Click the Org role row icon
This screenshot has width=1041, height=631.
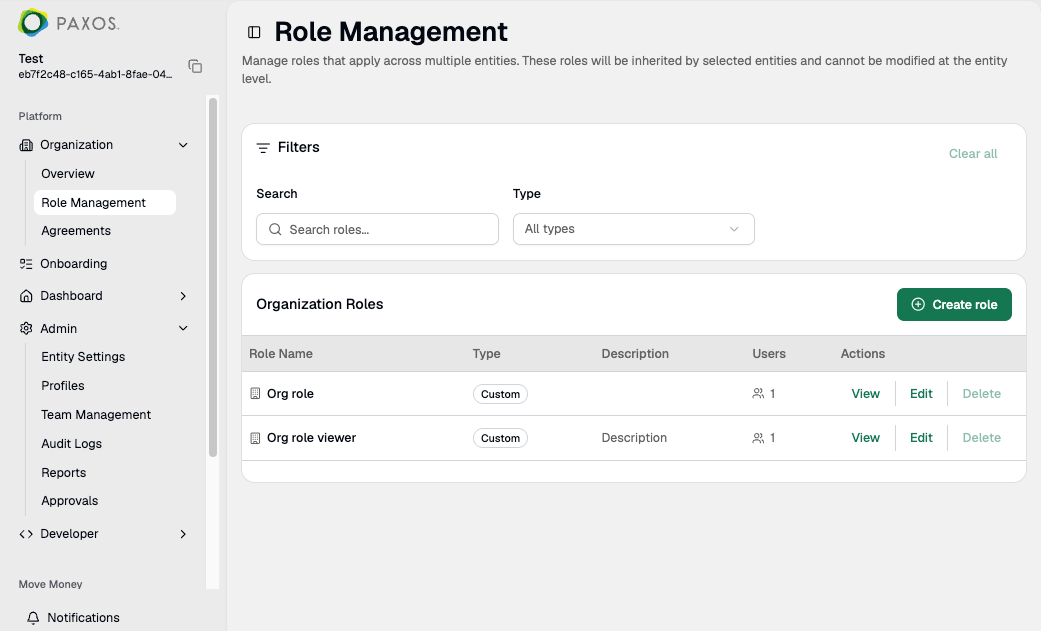point(255,393)
